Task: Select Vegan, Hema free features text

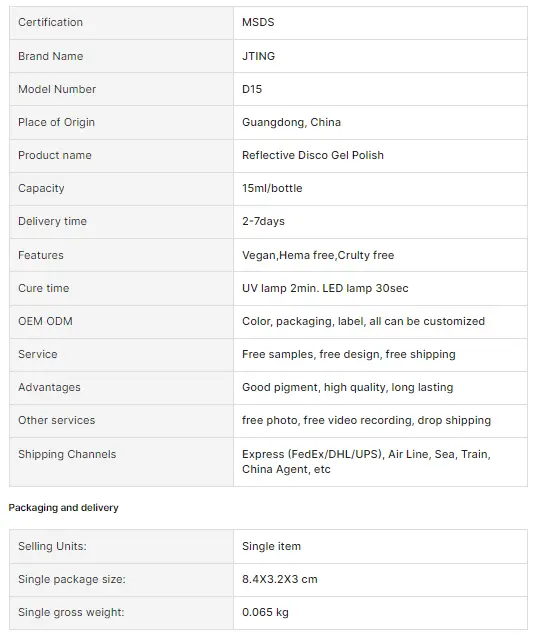Action: pos(318,255)
